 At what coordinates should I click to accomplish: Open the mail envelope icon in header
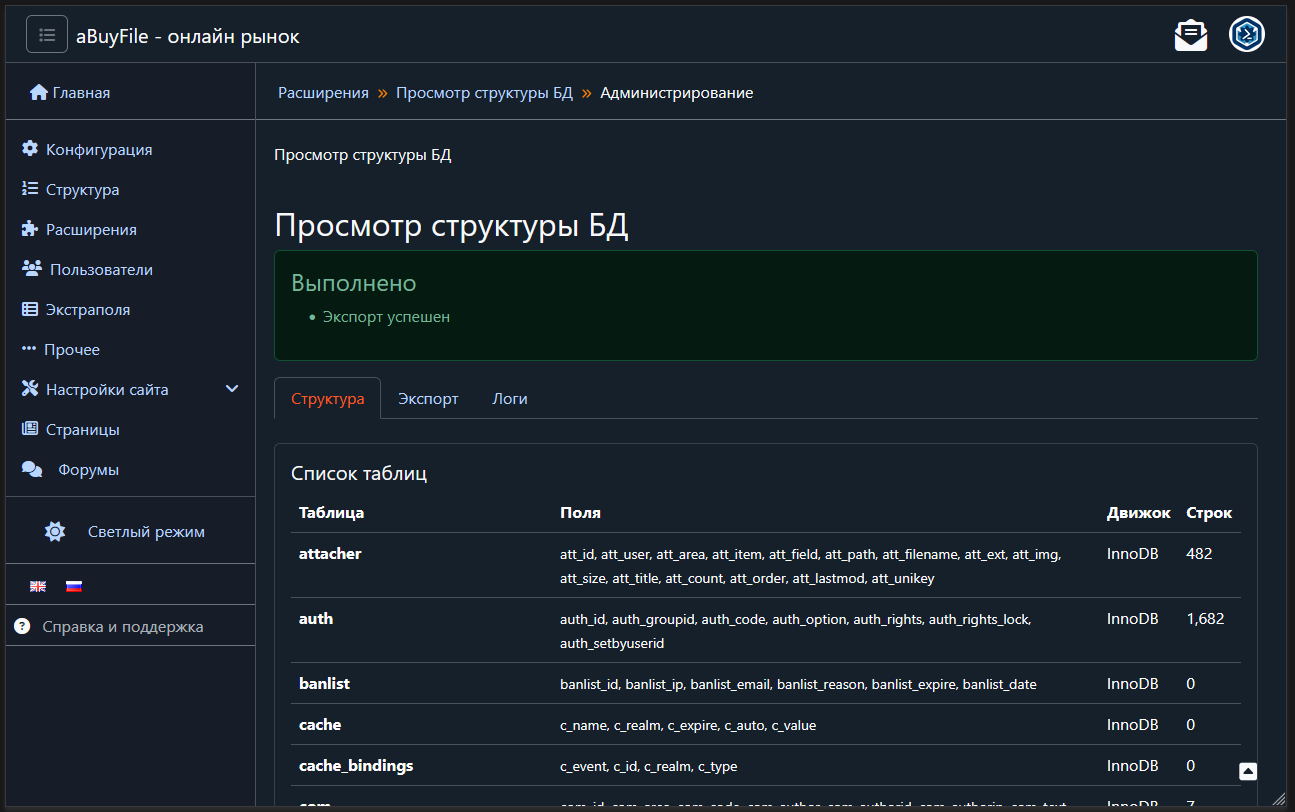pyautogui.click(x=1190, y=35)
